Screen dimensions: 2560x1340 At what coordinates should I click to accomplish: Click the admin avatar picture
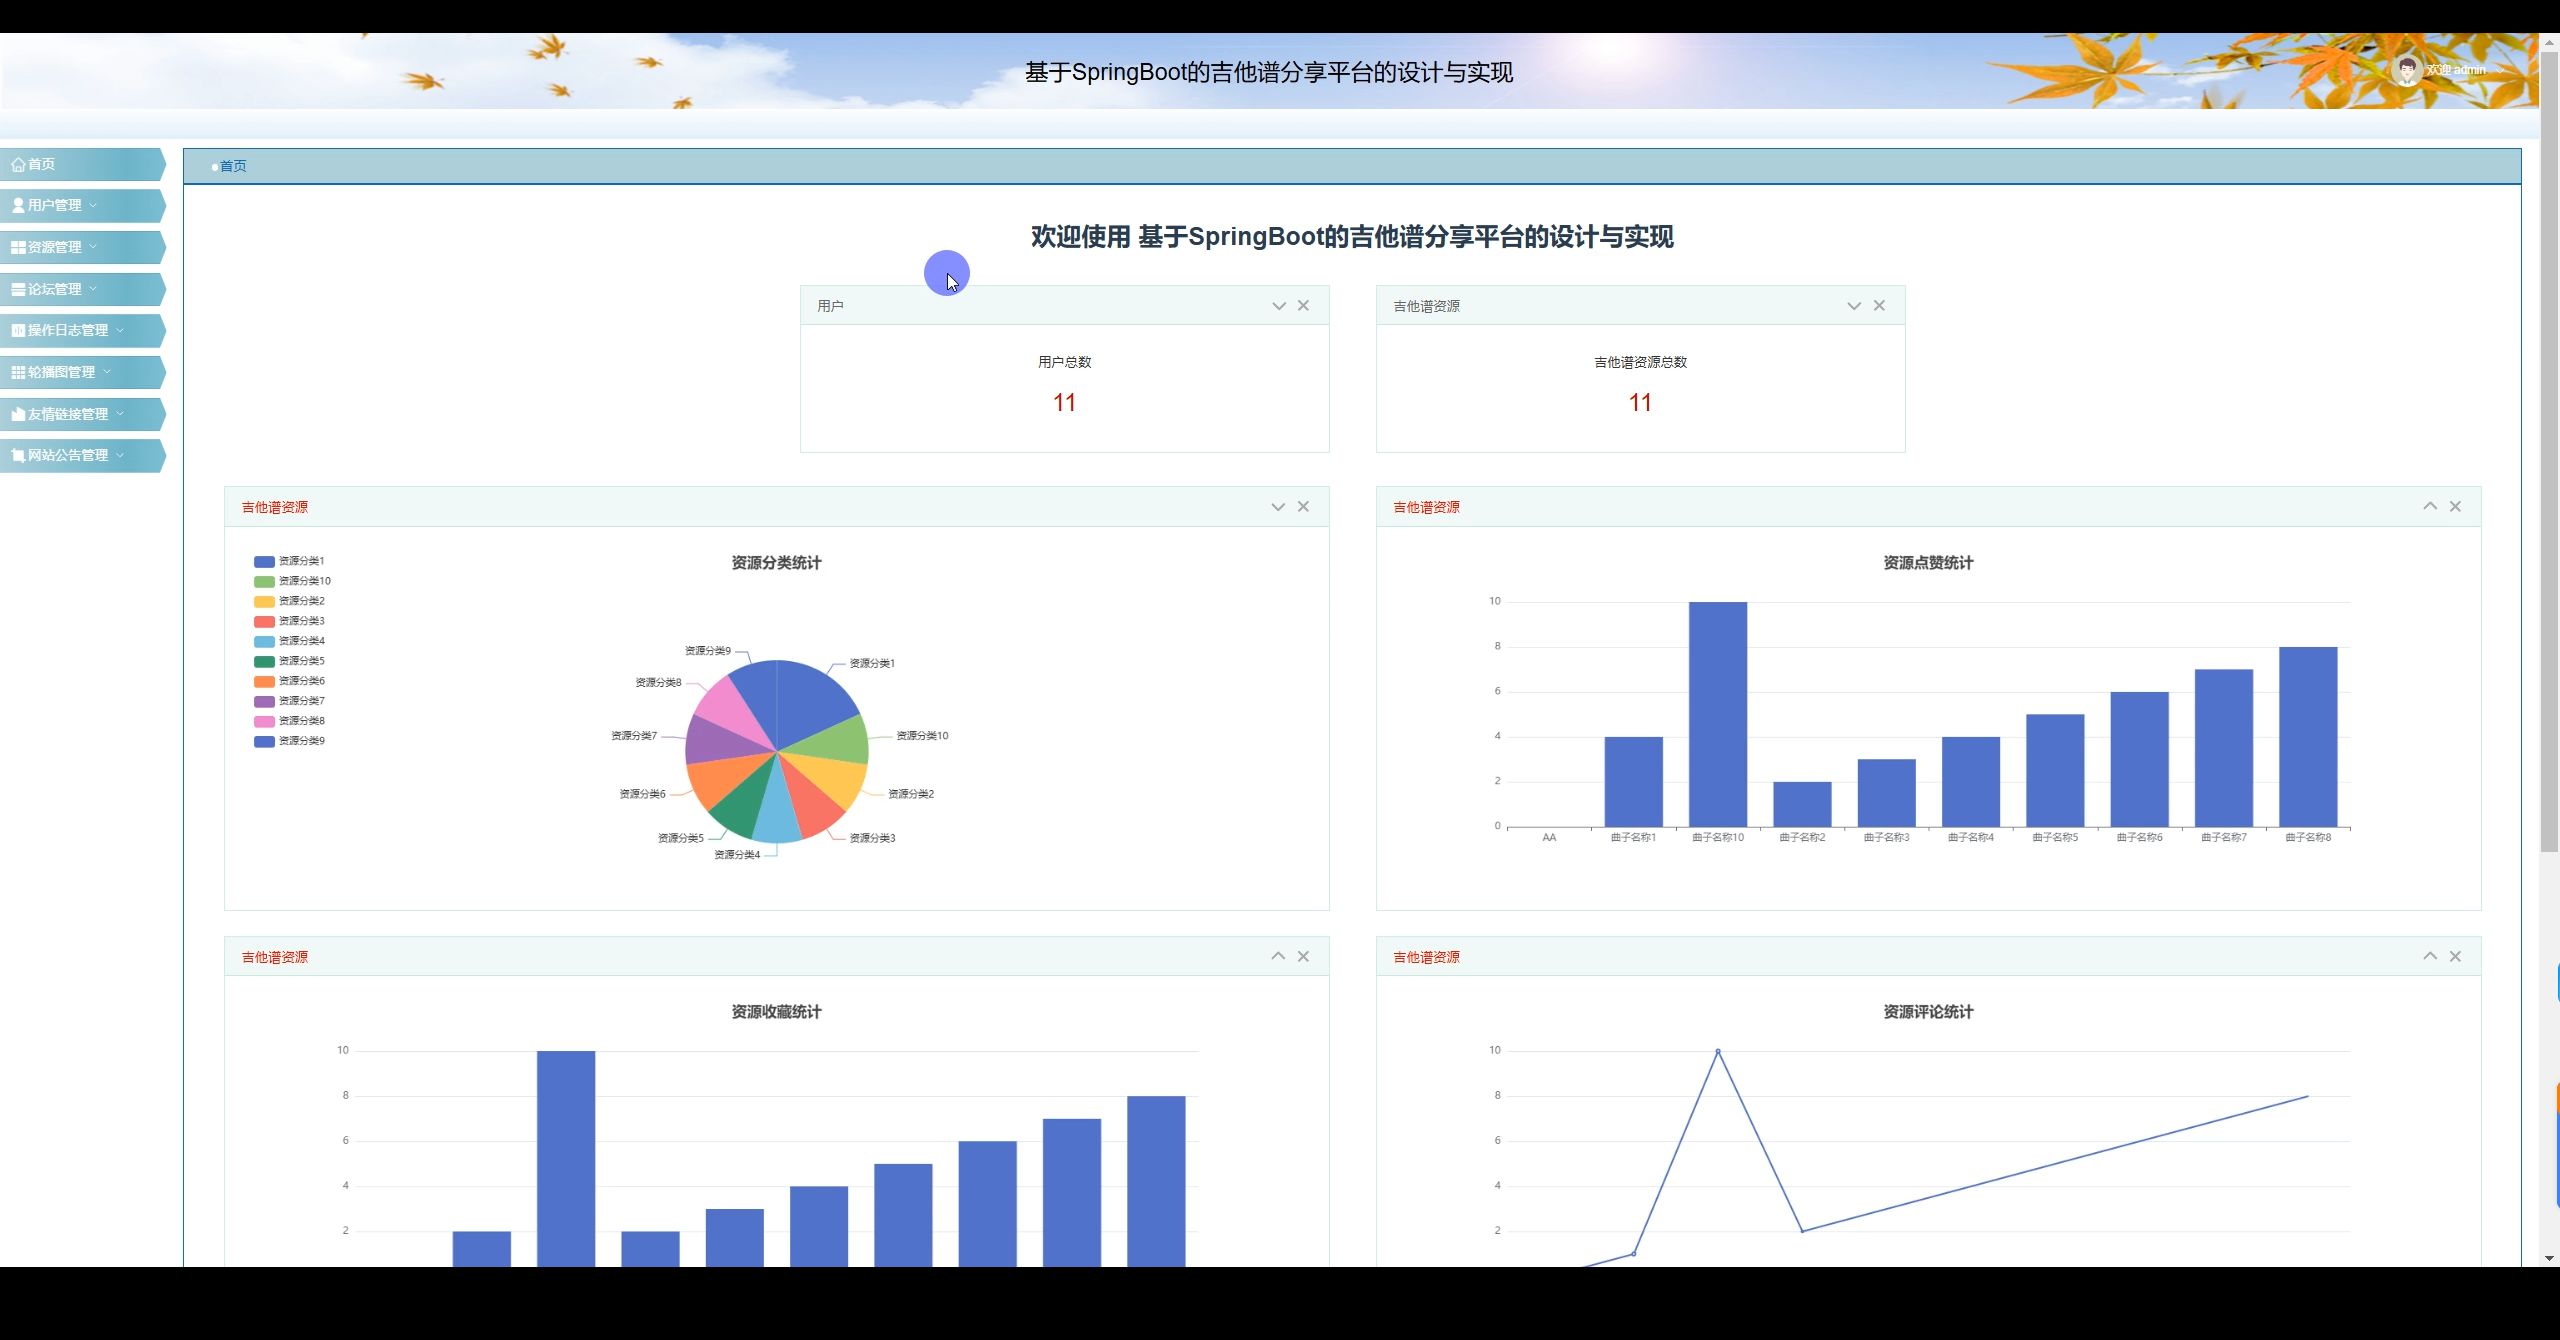(x=2406, y=70)
